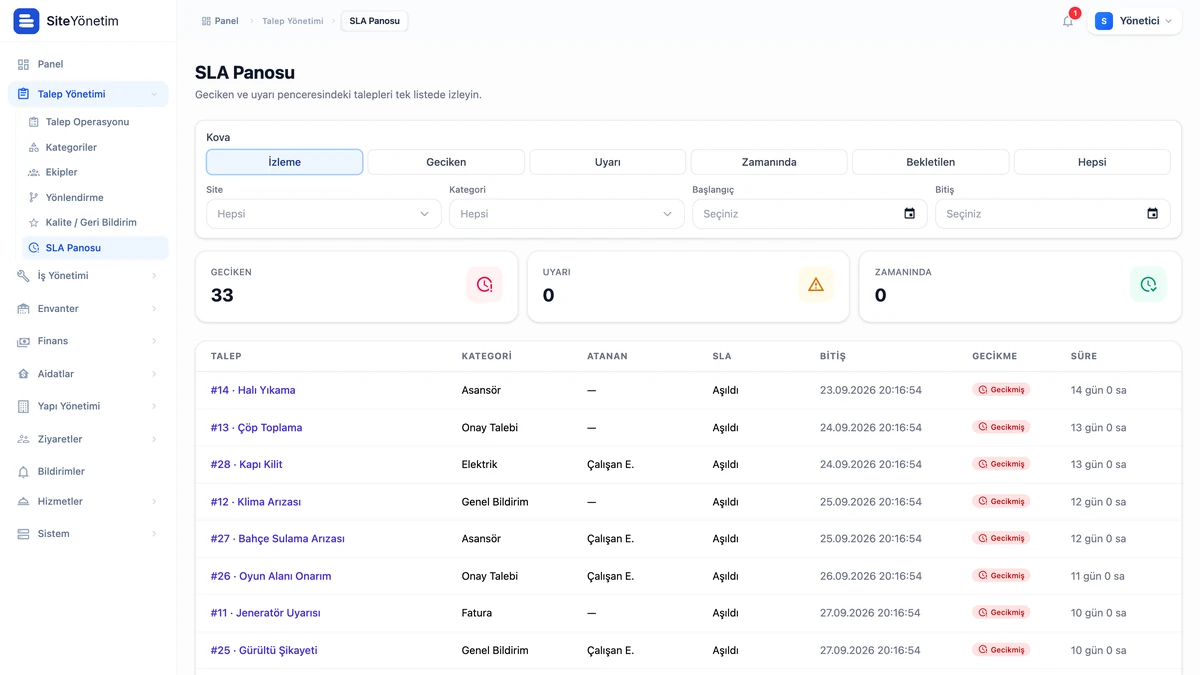
Task: Click the Ekipler people icon
Action: pyautogui.click(x=34, y=172)
